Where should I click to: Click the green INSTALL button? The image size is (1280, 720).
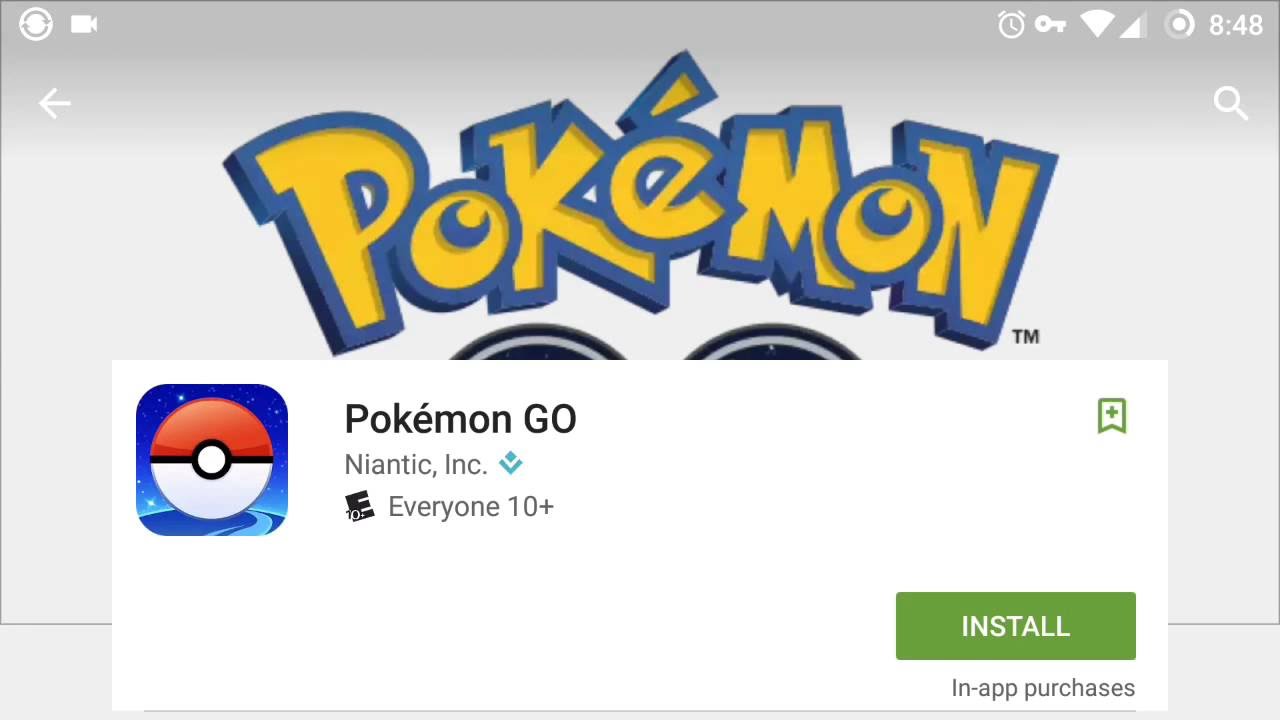1016,626
